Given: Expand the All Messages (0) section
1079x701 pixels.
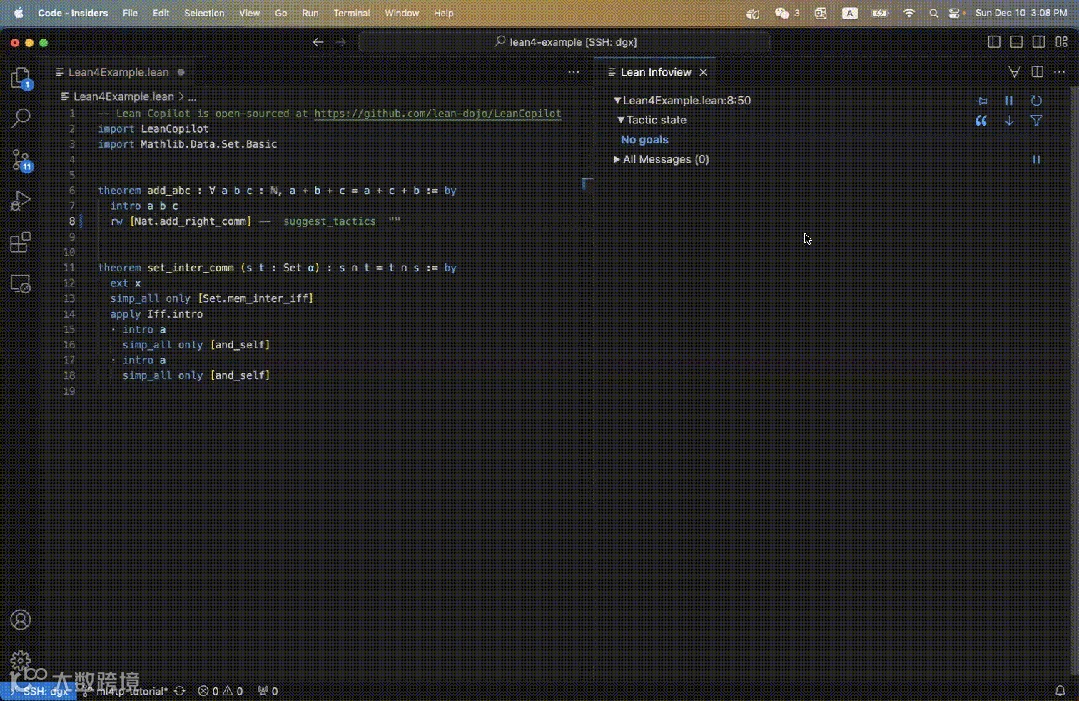Looking at the screenshot, I should 617,160.
